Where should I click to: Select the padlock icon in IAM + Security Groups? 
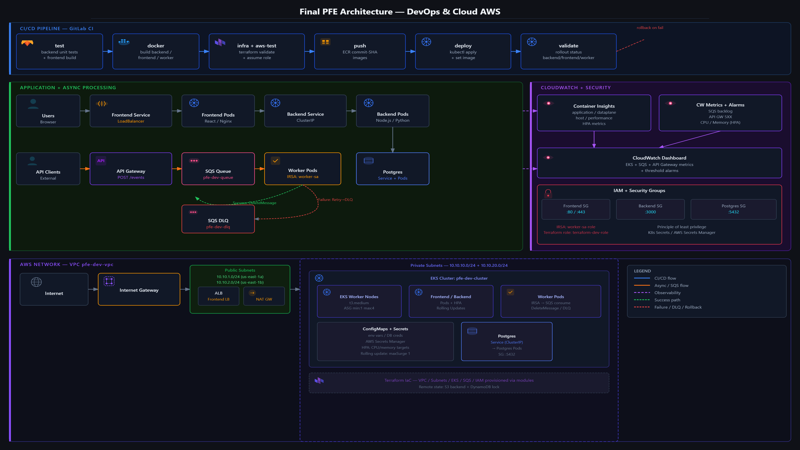click(x=548, y=193)
